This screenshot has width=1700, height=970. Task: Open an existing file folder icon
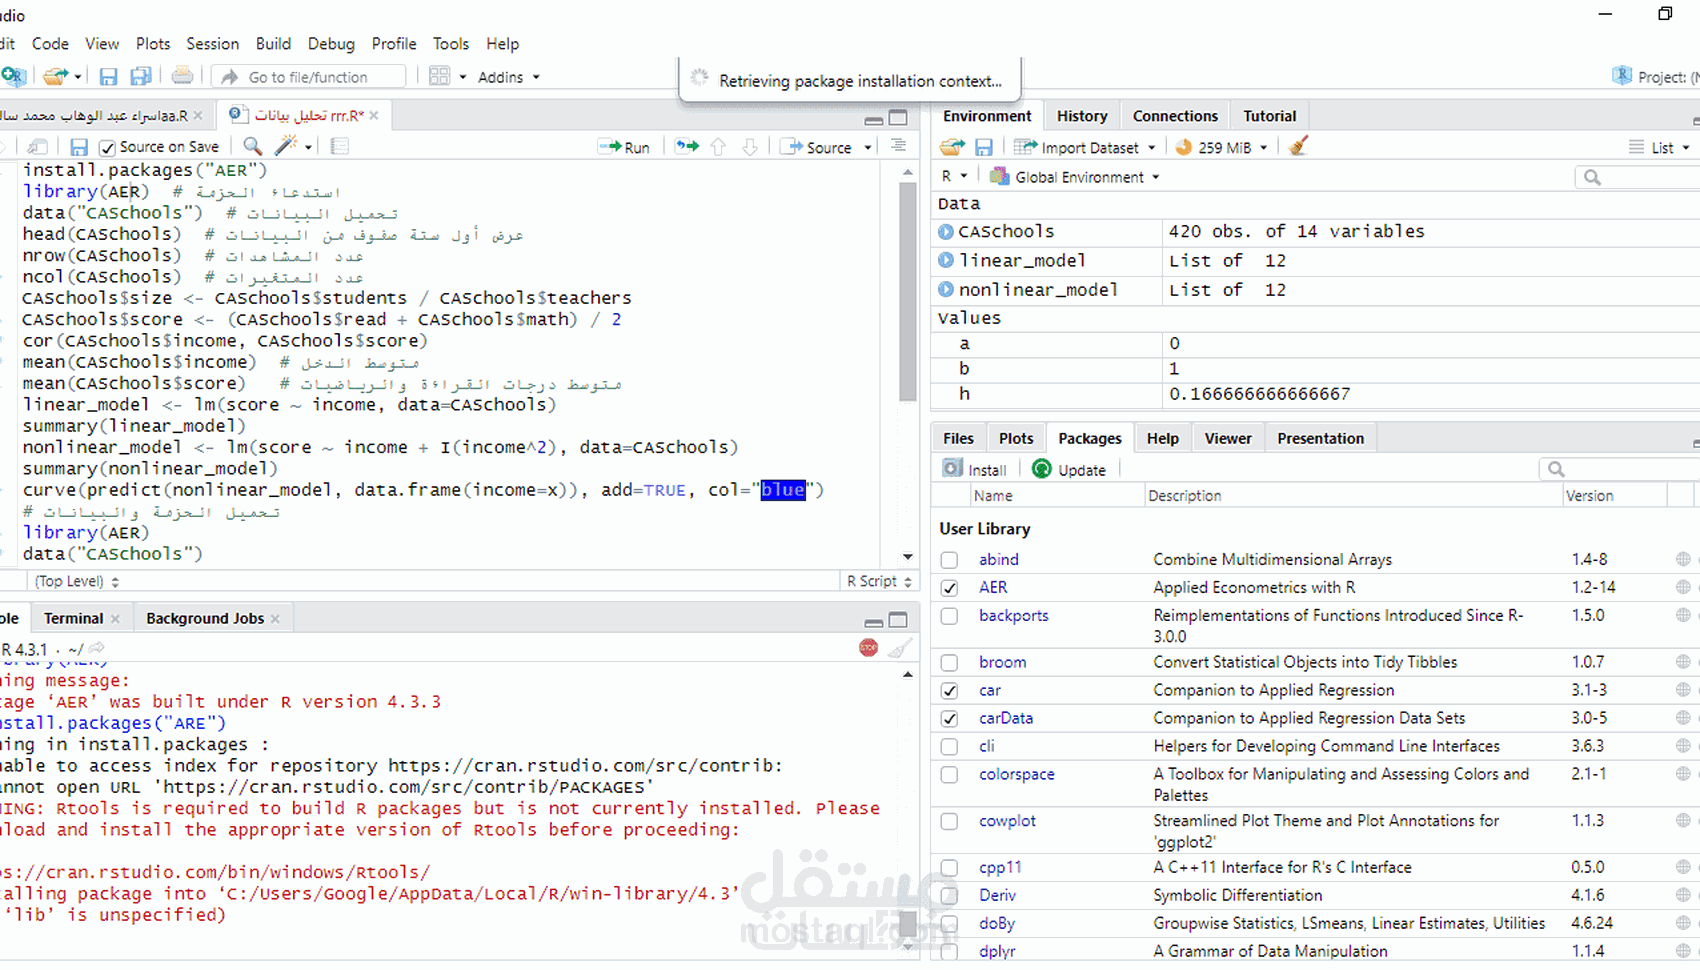pyautogui.click(x=55, y=77)
